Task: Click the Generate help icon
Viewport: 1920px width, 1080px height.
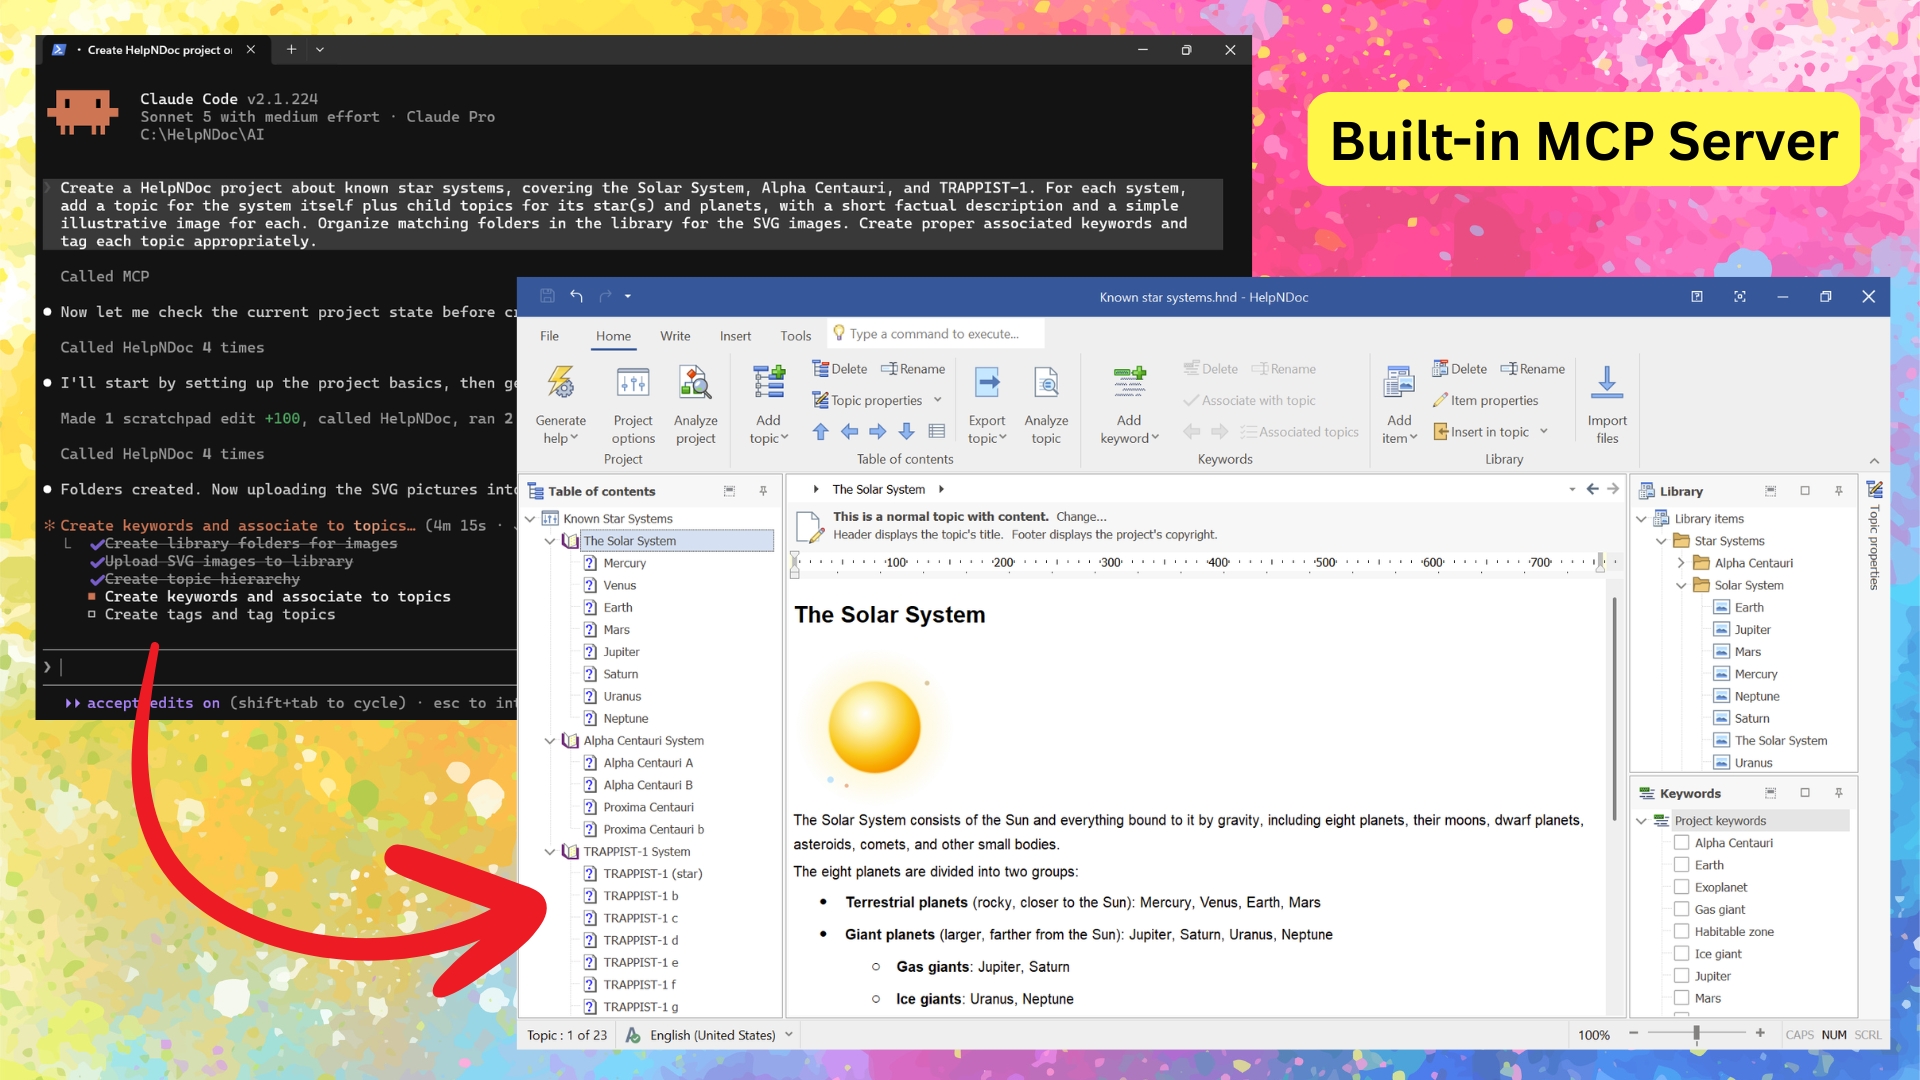Action: click(561, 384)
